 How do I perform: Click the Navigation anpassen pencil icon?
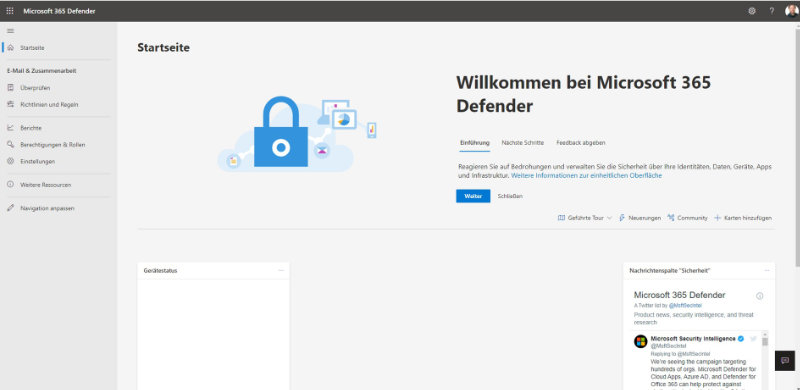11,208
